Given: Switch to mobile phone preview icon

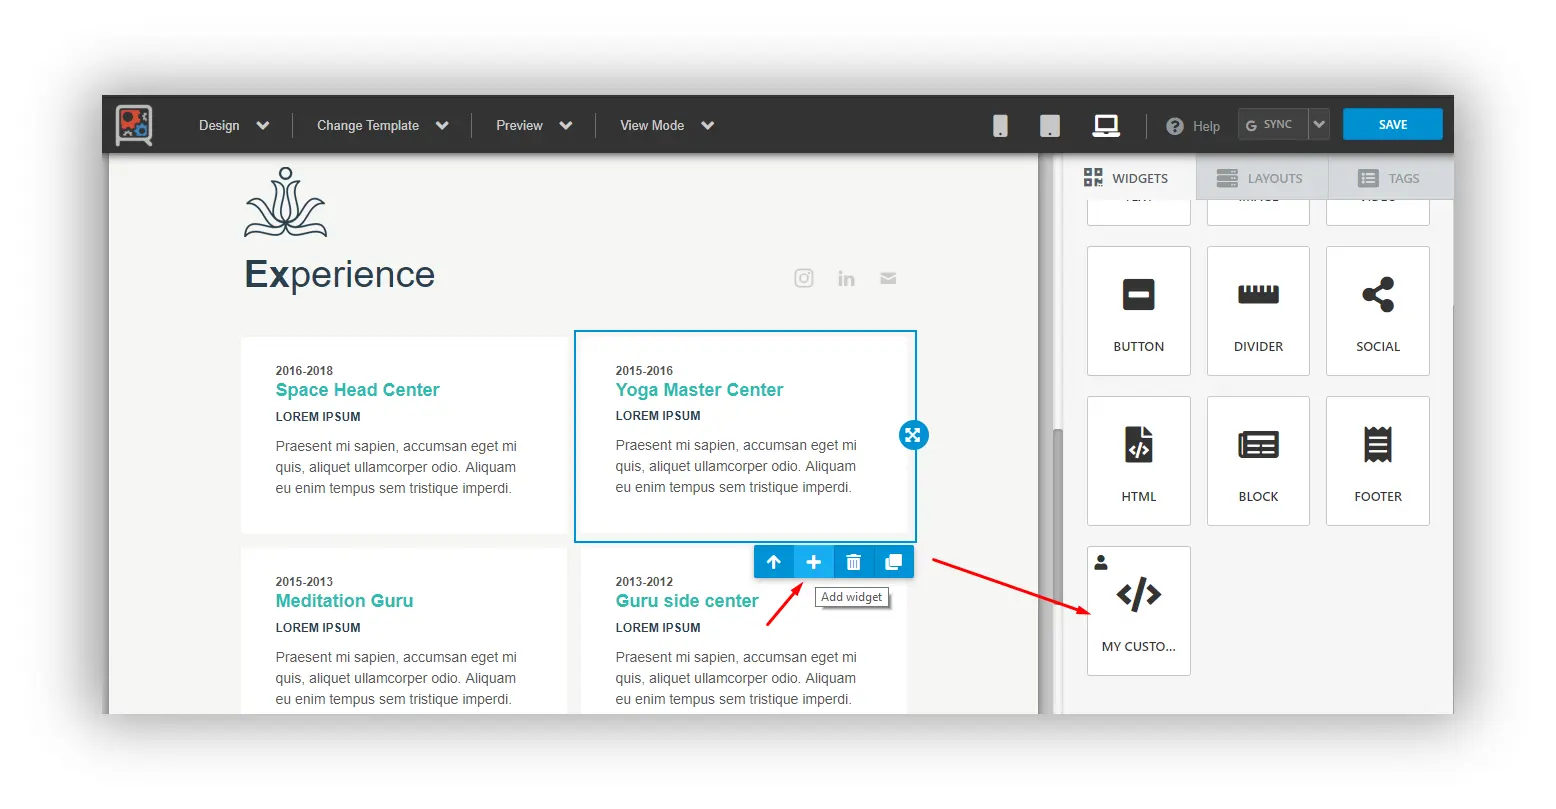Looking at the screenshot, I should (x=1000, y=125).
